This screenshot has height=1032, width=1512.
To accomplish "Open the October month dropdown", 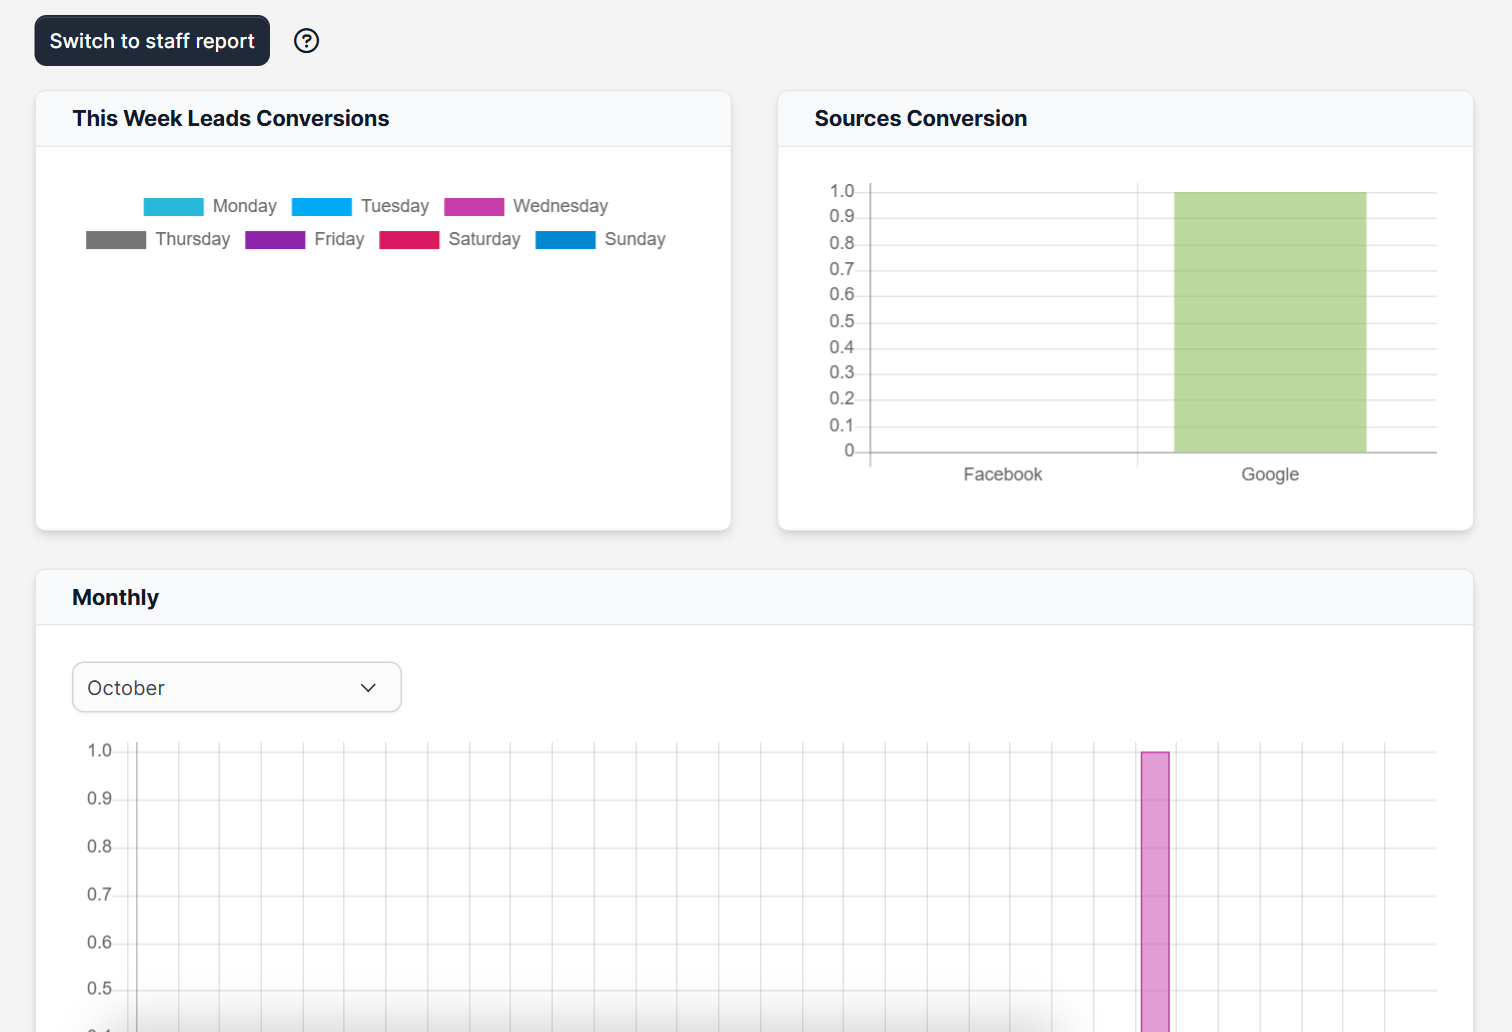I will click(237, 687).
